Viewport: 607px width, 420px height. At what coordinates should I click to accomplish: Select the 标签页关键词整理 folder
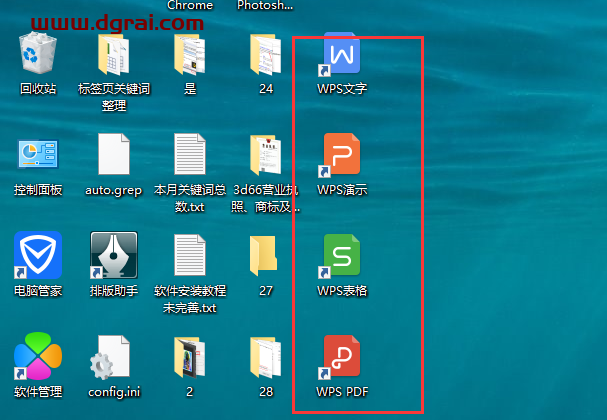(x=113, y=55)
